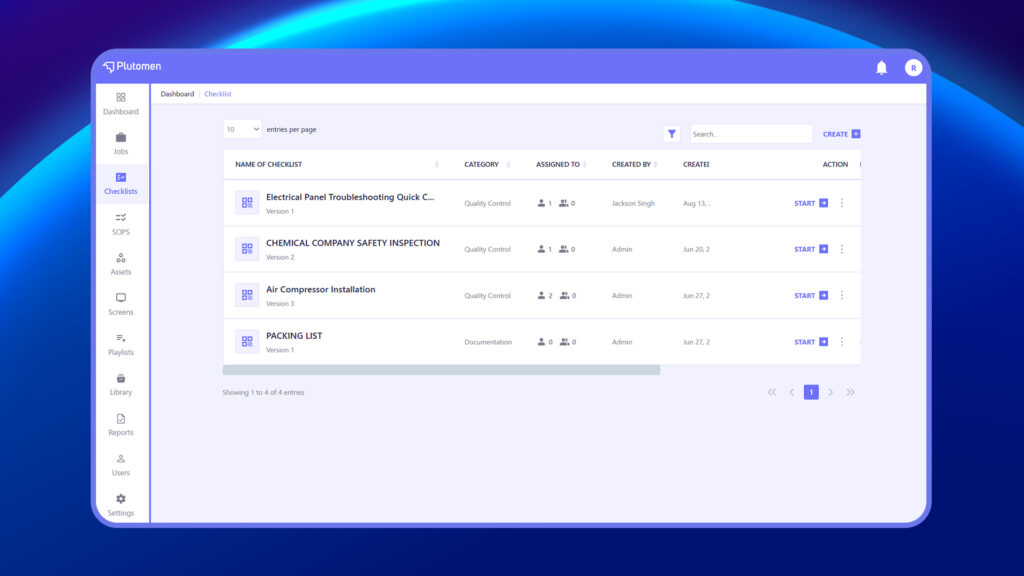Click the horizontal table scrollbar
1024x576 pixels.
pyautogui.click(x=441, y=370)
